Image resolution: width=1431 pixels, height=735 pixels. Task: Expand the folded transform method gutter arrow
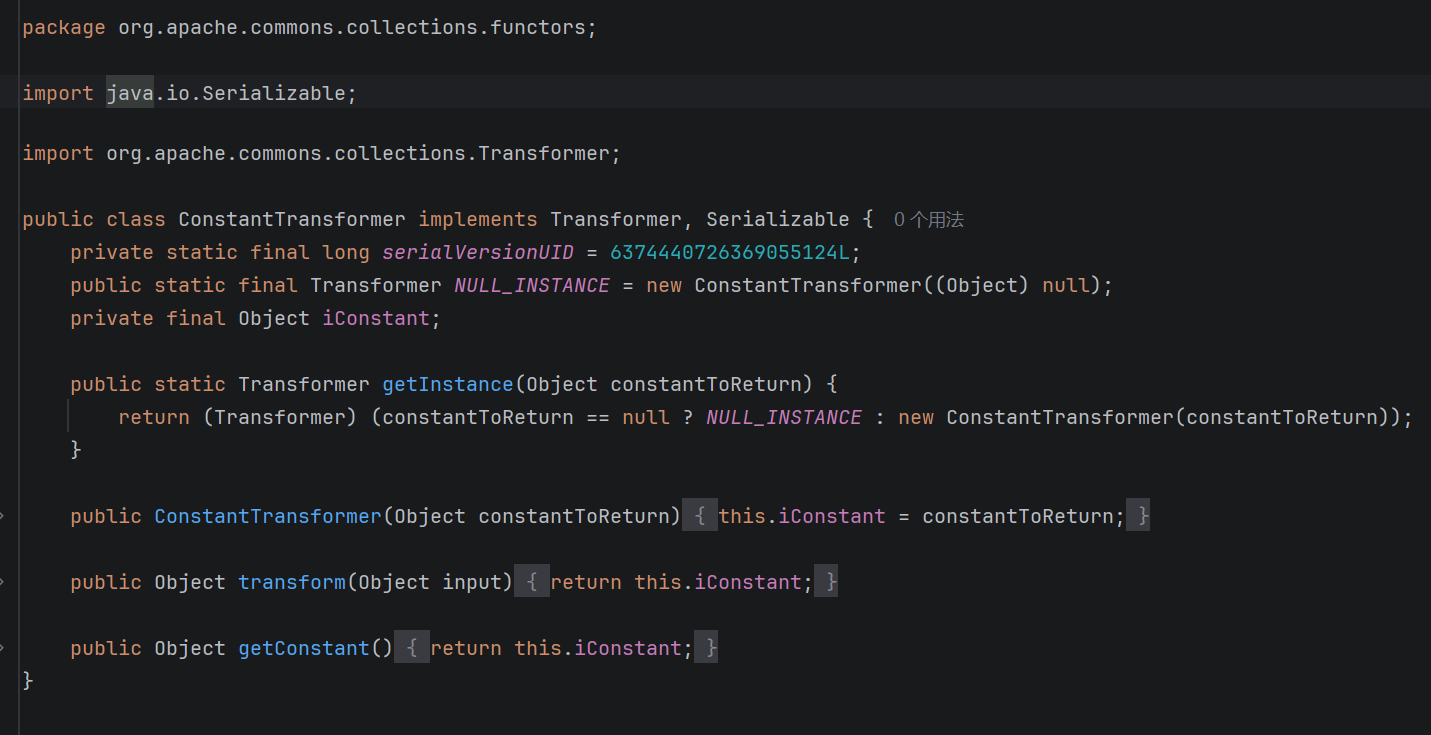point(2,582)
